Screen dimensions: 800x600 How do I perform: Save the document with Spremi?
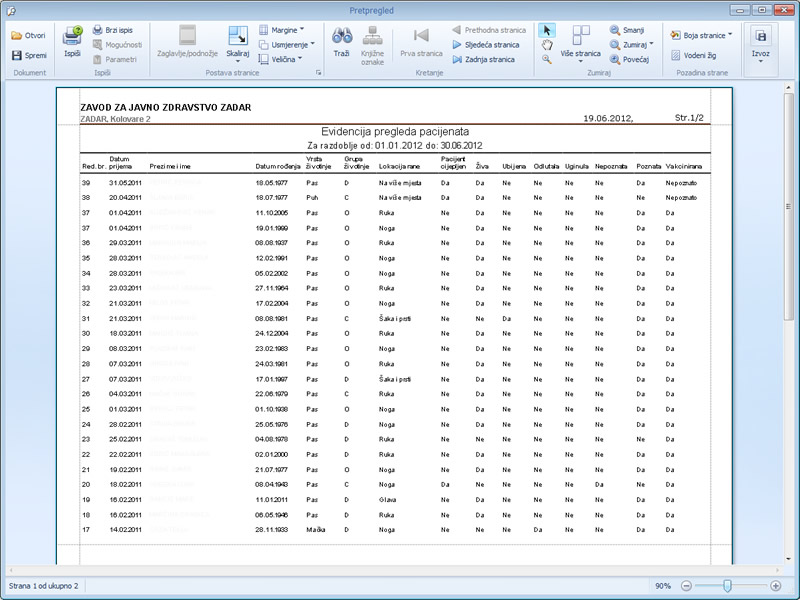pyautogui.click(x=29, y=55)
